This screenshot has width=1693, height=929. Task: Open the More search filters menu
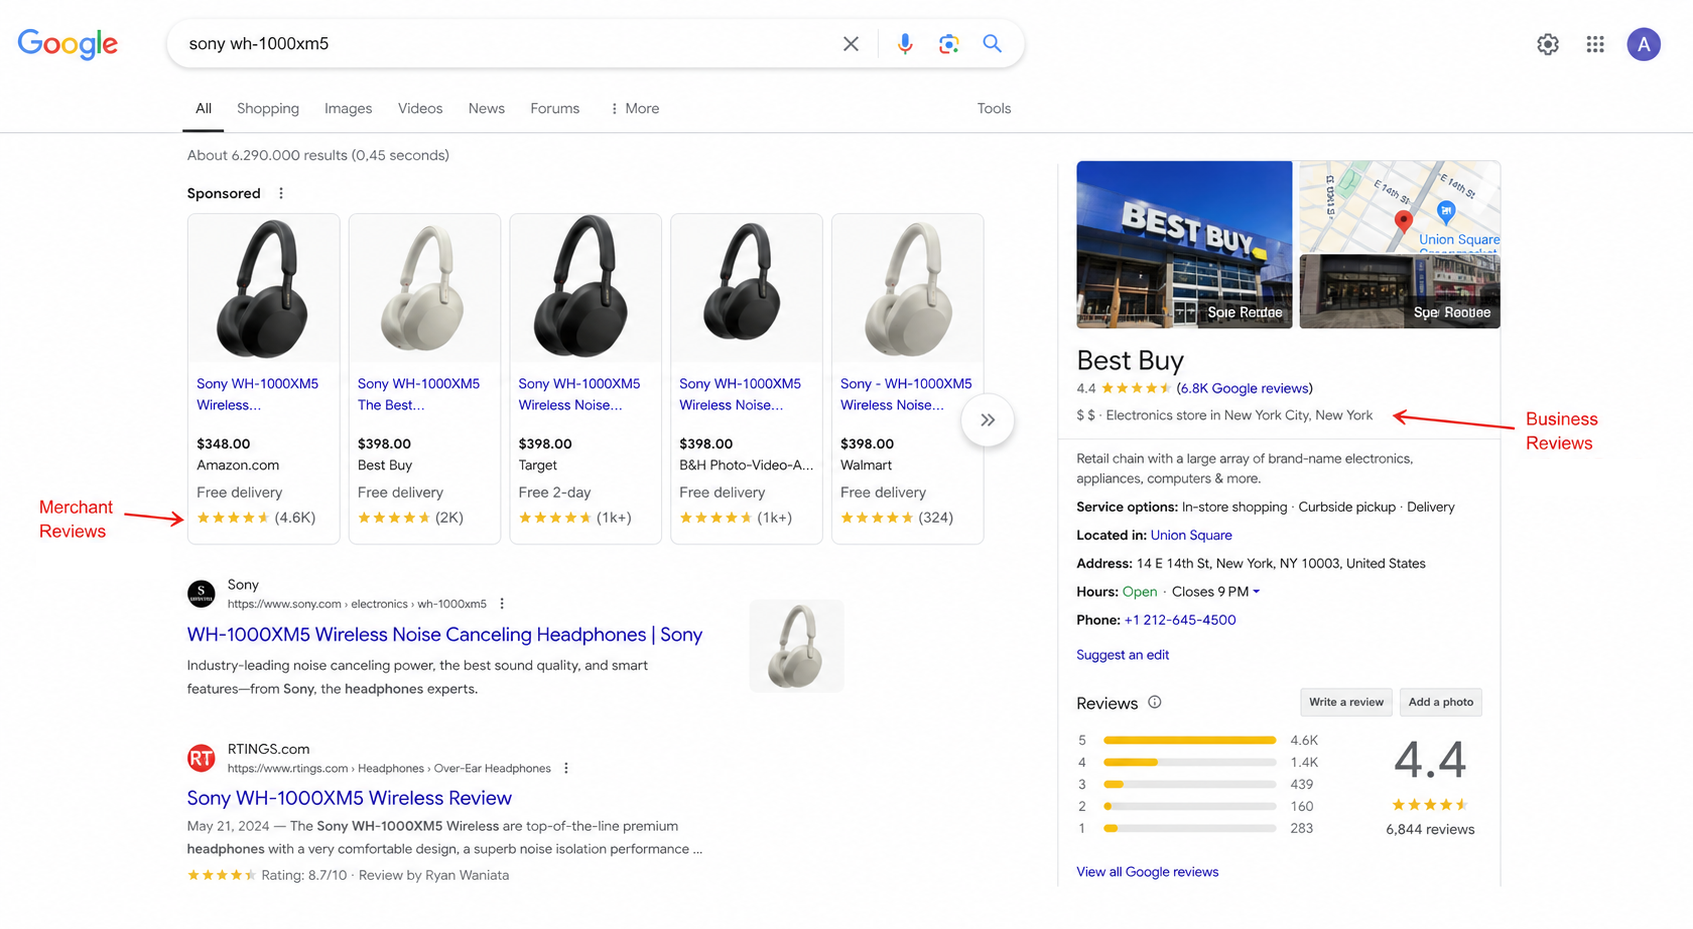(635, 108)
